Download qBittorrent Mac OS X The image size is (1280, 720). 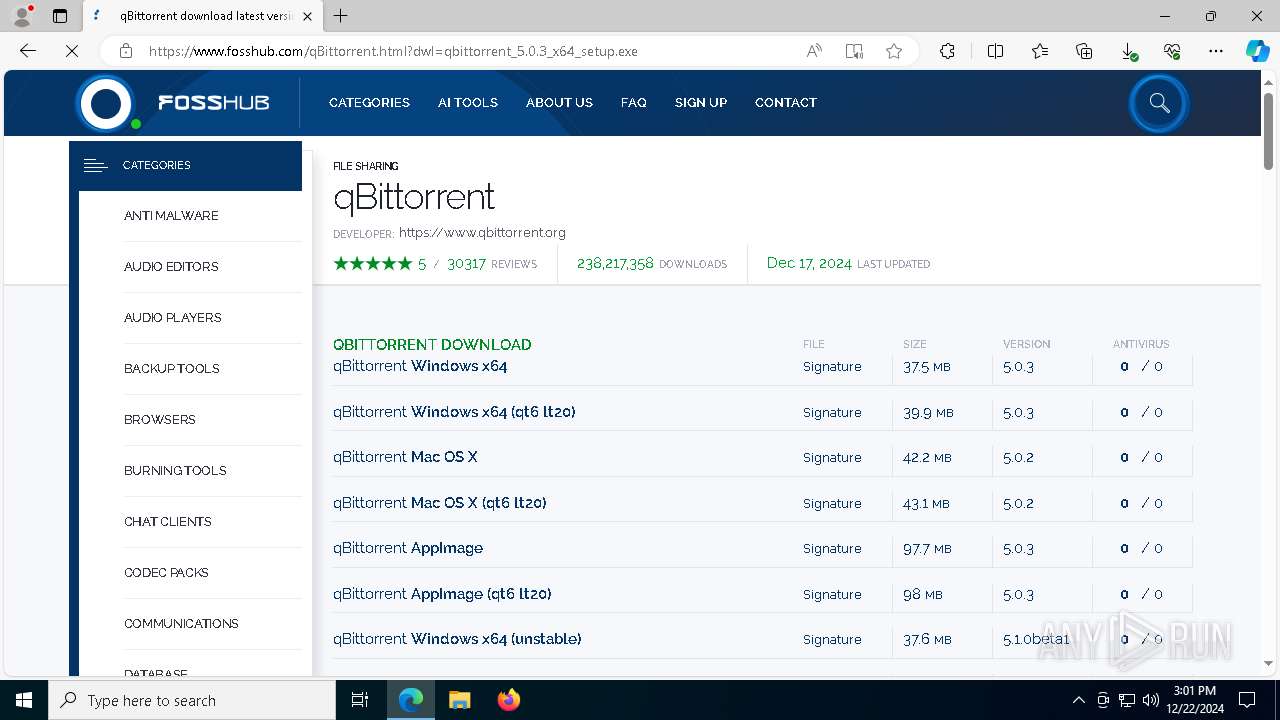405,457
